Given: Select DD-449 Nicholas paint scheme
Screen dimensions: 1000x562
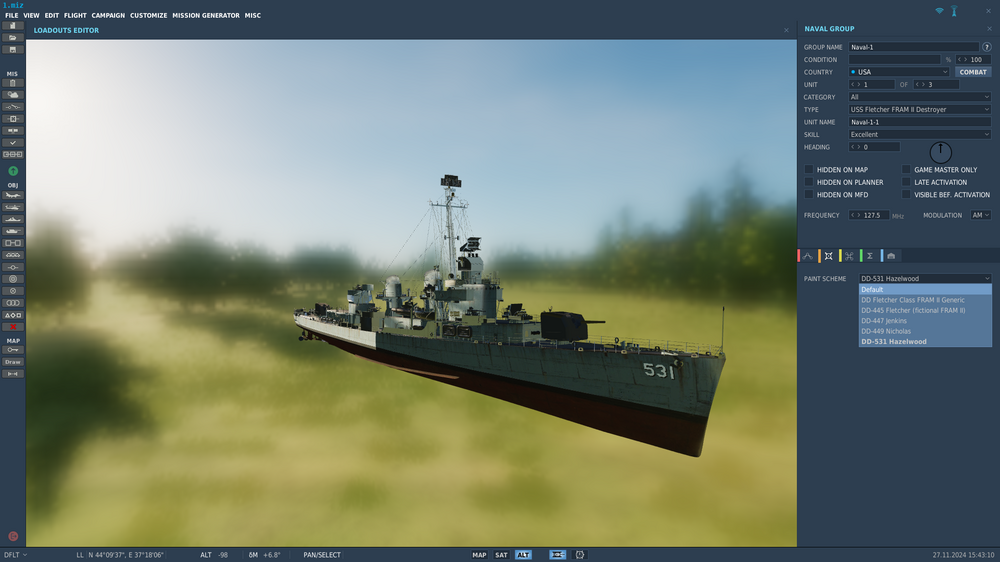Looking at the screenshot, I should (x=925, y=331).
